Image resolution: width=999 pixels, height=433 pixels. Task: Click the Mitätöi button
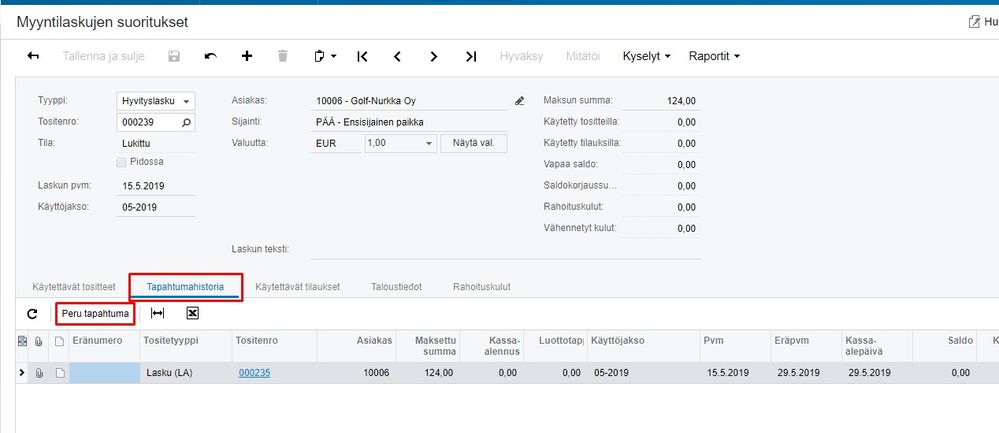click(583, 56)
